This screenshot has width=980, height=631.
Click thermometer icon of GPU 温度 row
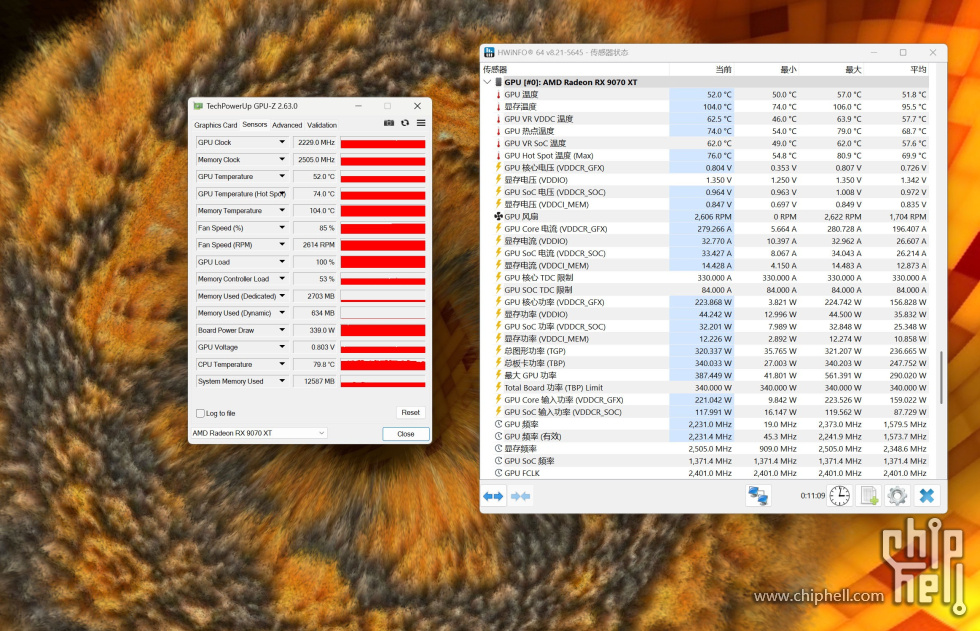tap(498, 95)
